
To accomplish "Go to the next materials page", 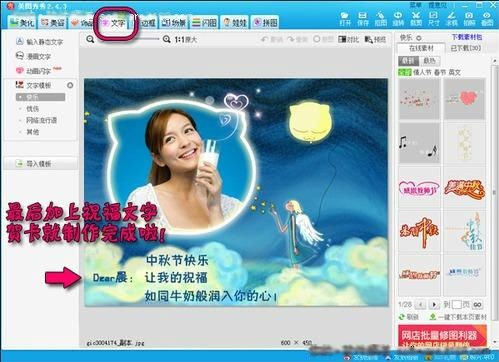I will click(434, 304).
